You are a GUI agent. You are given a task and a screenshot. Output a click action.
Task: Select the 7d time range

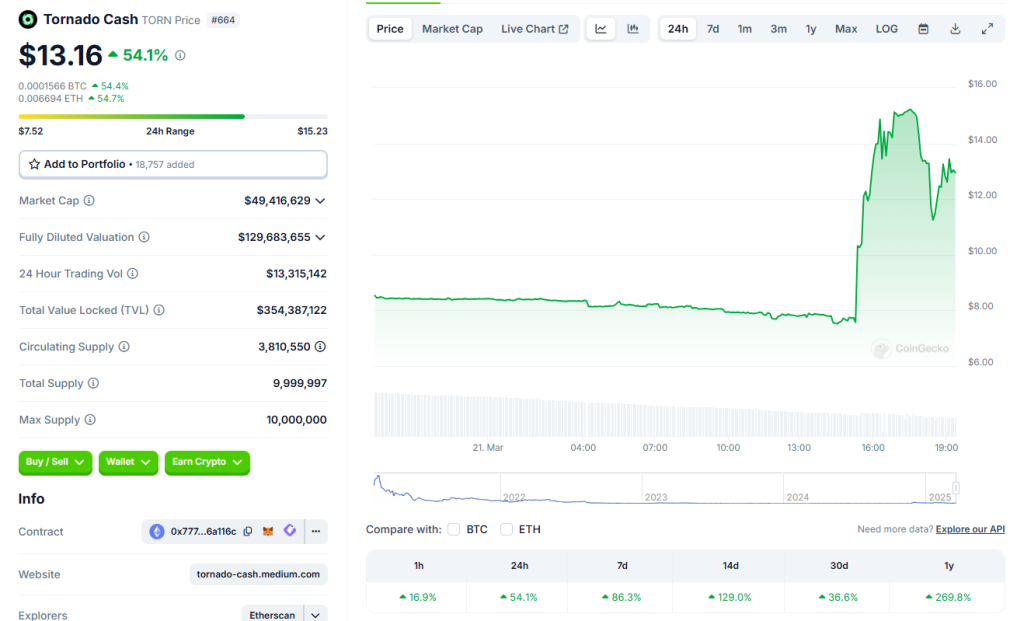point(712,29)
